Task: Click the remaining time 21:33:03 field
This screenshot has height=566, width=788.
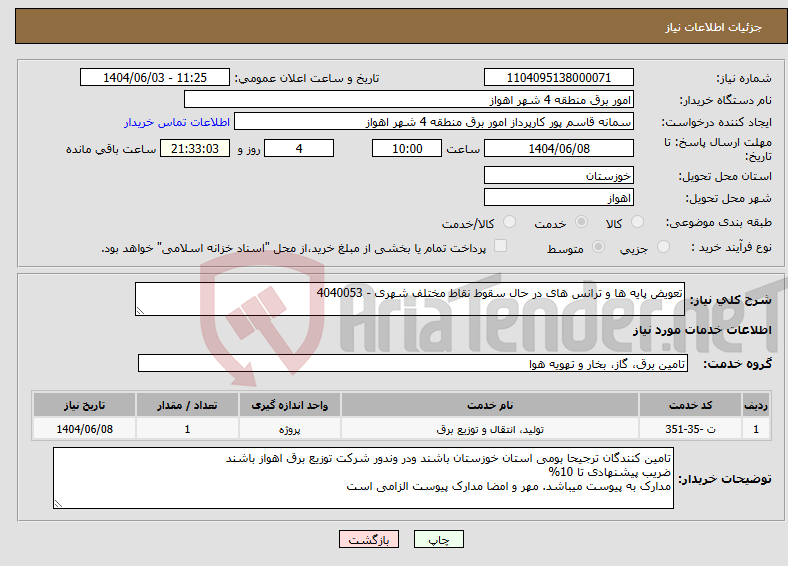Action: [x=195, y=148]
